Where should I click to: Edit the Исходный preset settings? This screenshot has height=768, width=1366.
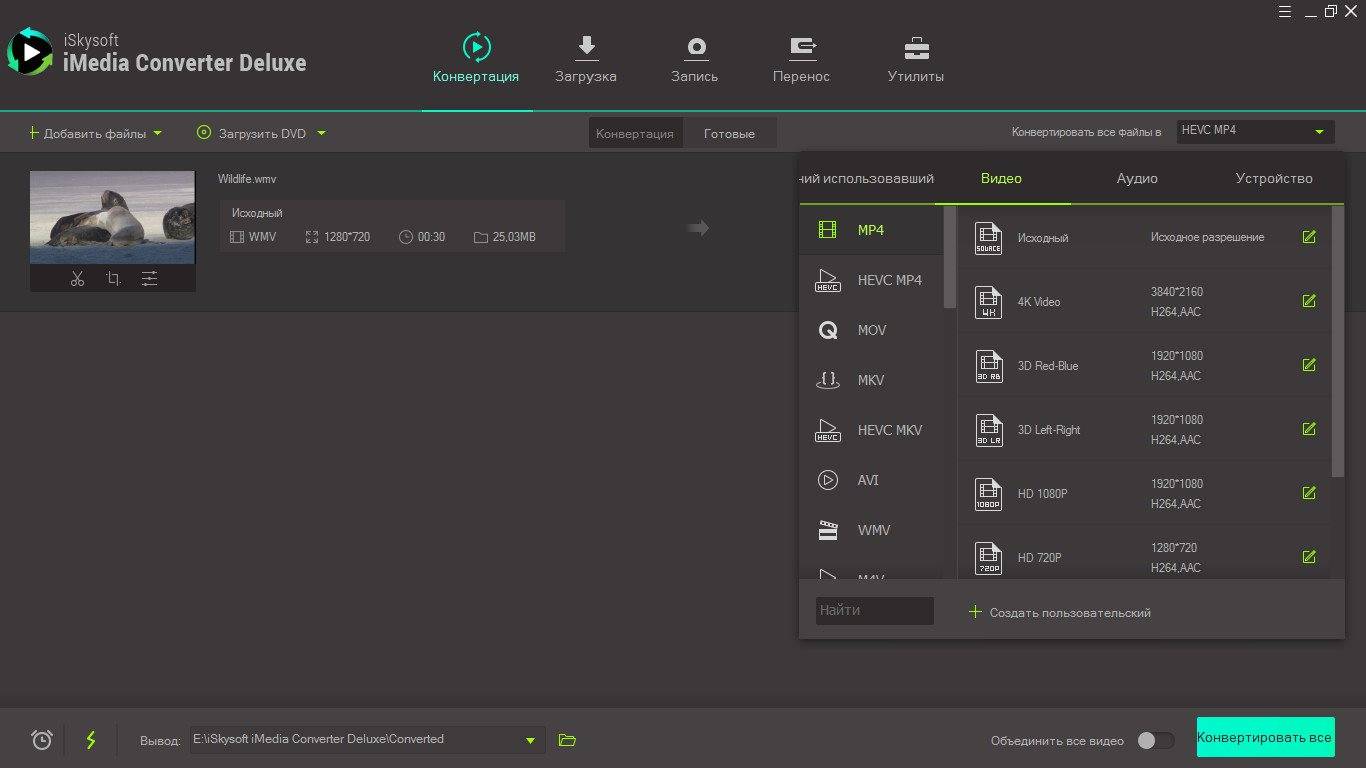tap(1309, 237)
